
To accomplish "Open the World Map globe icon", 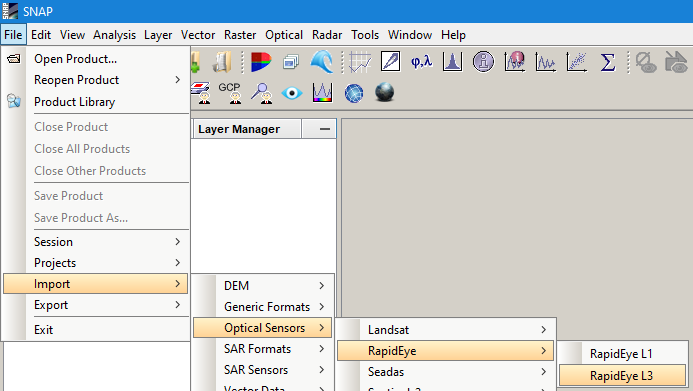I will click(354, 93).
